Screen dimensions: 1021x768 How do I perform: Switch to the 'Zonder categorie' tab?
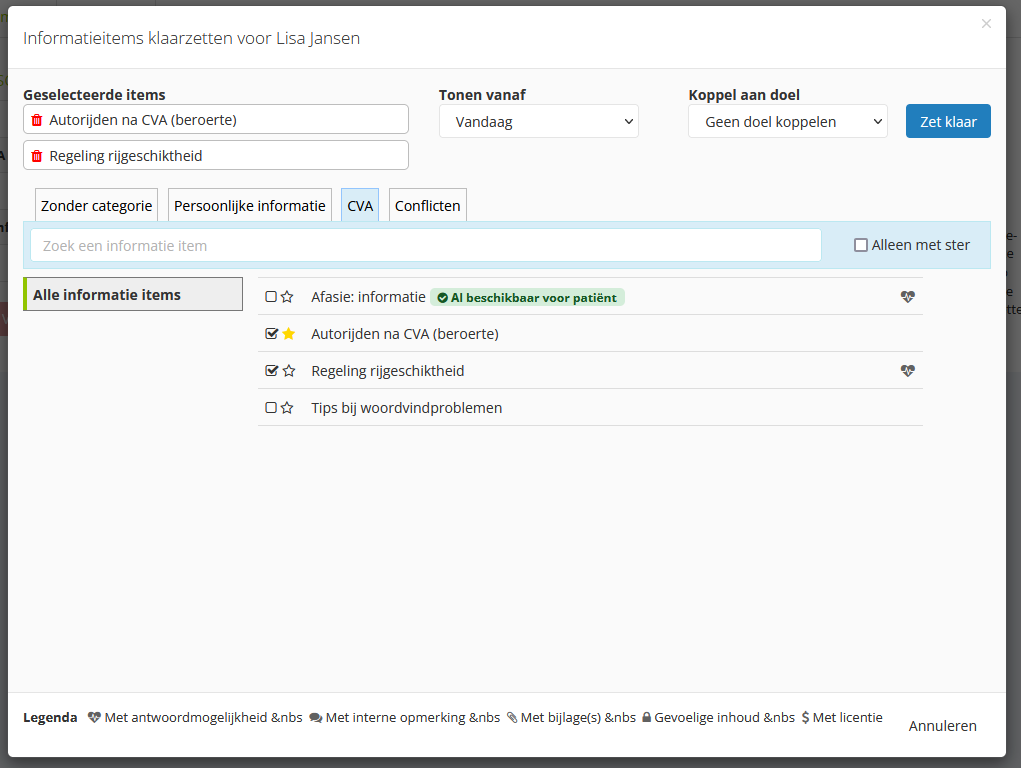(x=96, y=206)
